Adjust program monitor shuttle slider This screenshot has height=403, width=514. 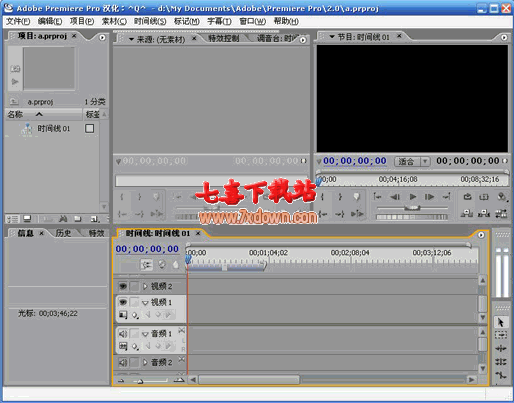coord(412,208)
